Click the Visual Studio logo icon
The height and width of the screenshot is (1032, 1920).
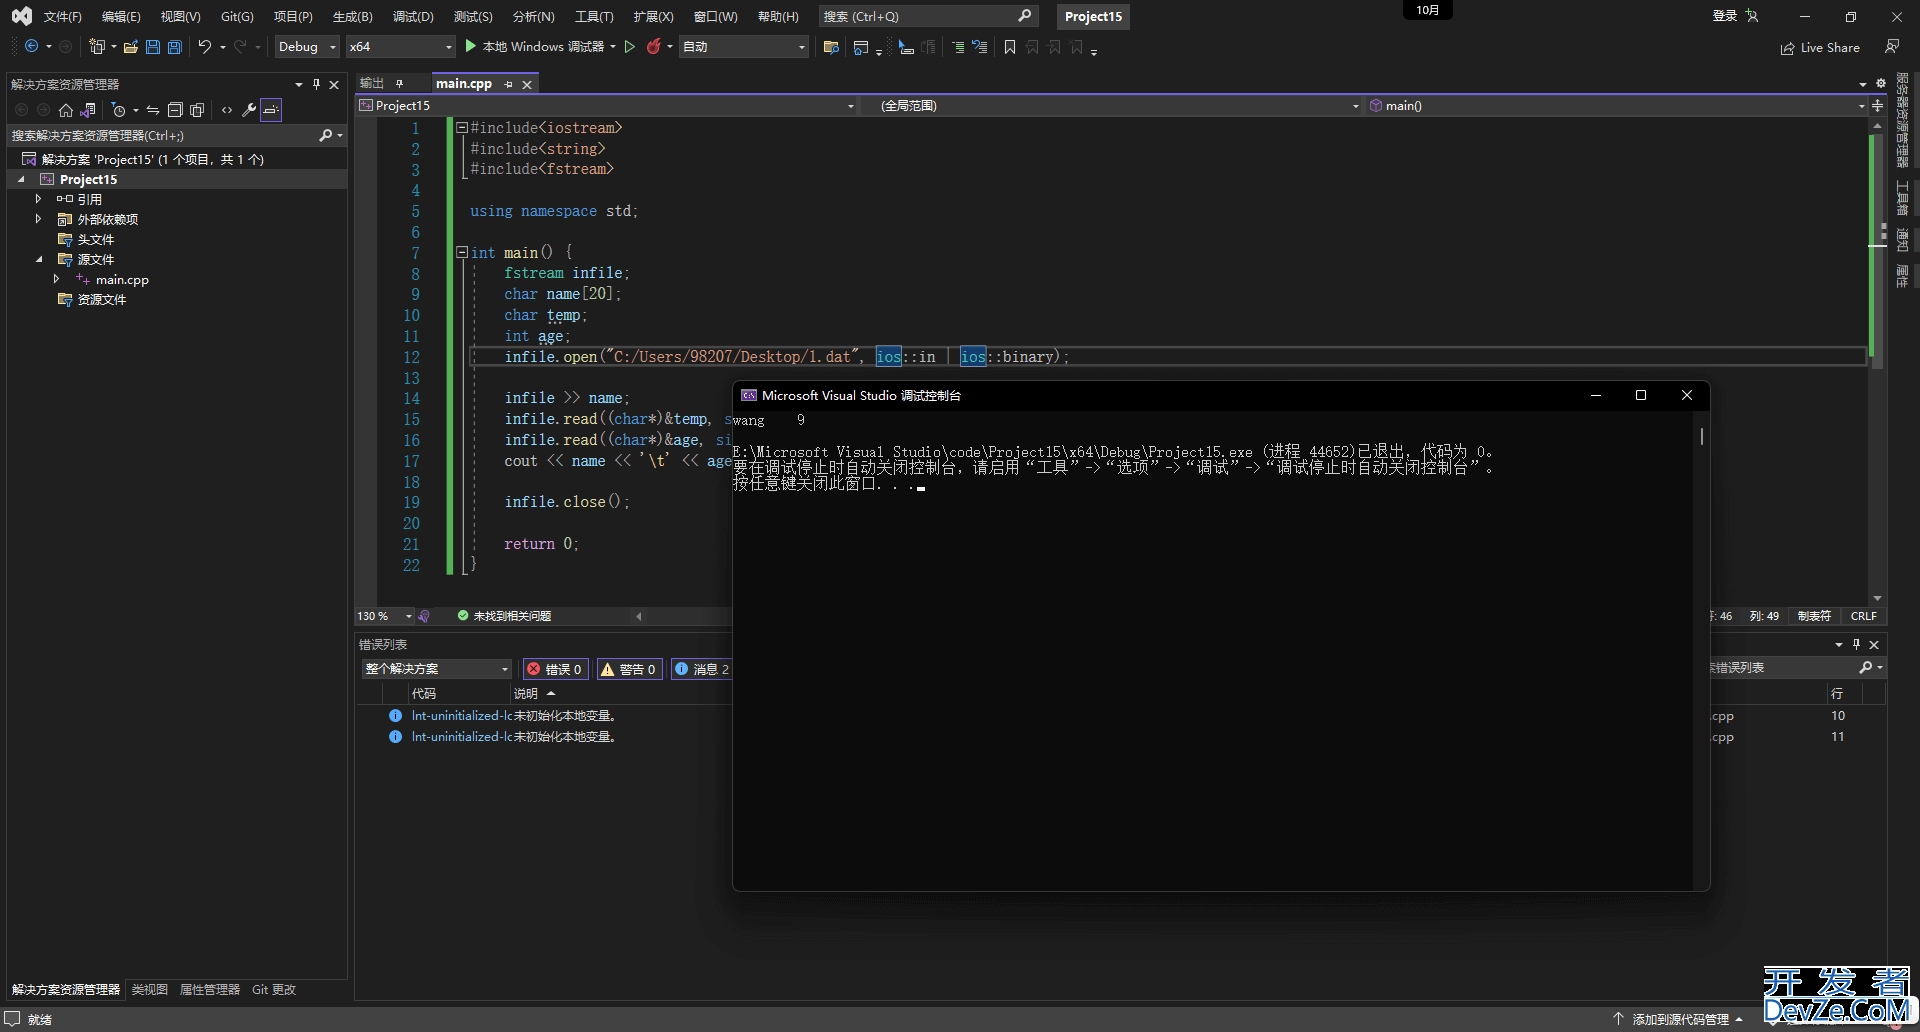[x=21, y=16]
